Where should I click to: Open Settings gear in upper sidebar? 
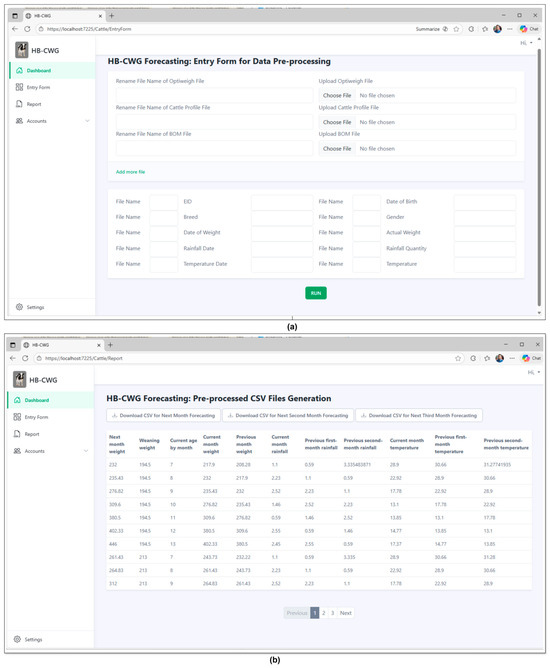(19, 307)
